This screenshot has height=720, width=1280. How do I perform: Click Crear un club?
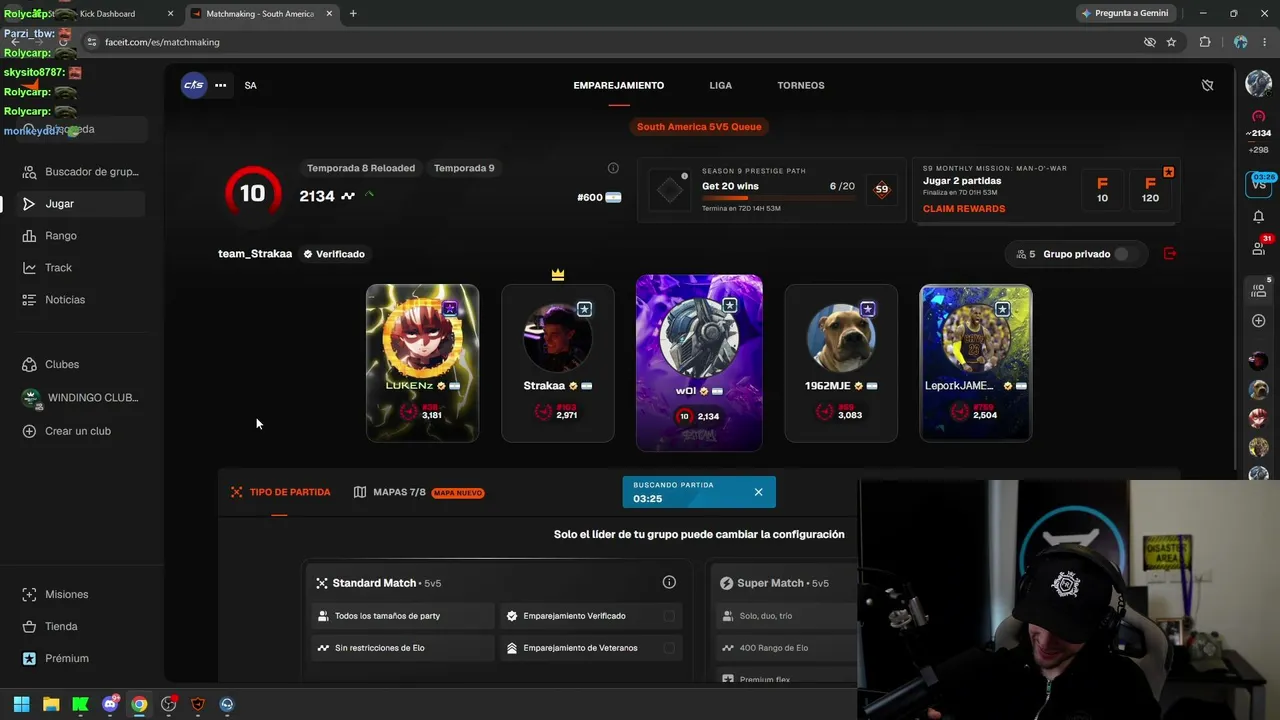tap(82, 431)
